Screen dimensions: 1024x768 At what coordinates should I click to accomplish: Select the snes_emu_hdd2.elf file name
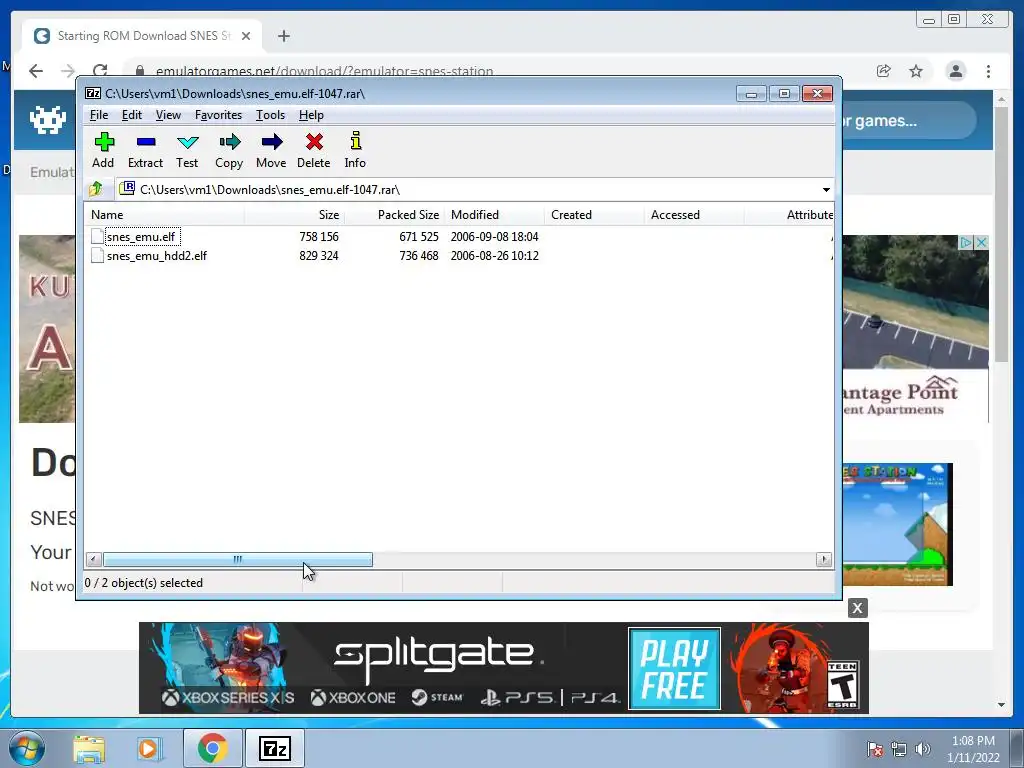click(x=157, y=255)
